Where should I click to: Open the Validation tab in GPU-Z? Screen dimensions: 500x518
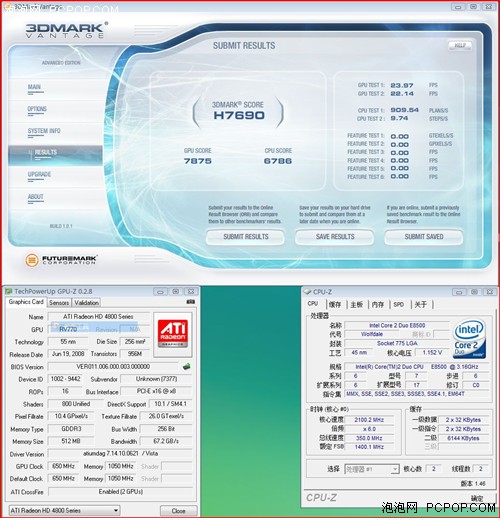coord(86,302)
